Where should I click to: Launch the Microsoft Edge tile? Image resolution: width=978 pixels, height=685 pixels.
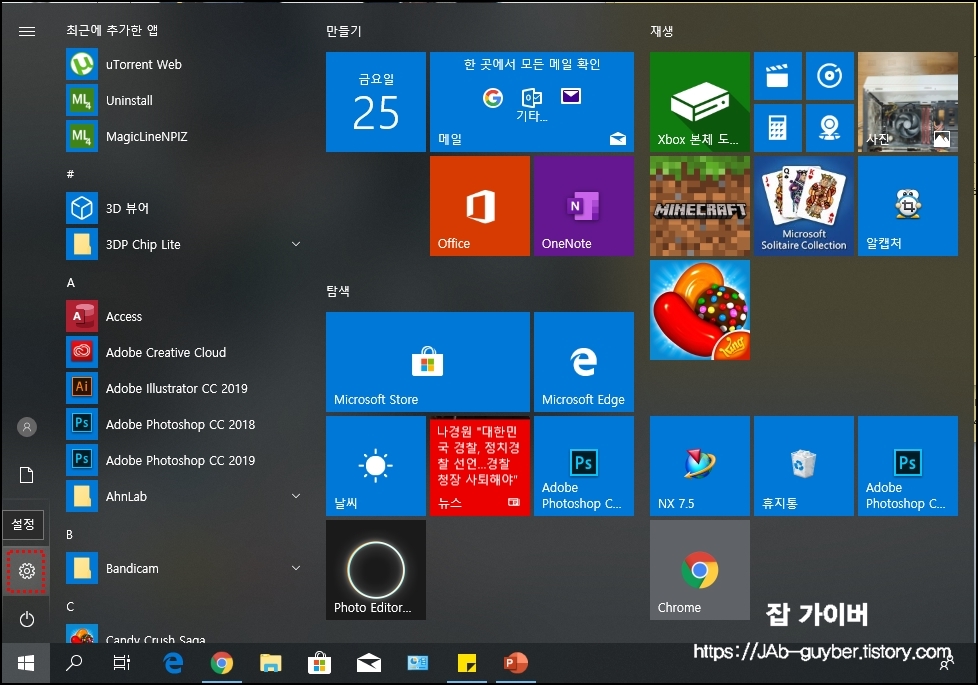coord(584,362)
